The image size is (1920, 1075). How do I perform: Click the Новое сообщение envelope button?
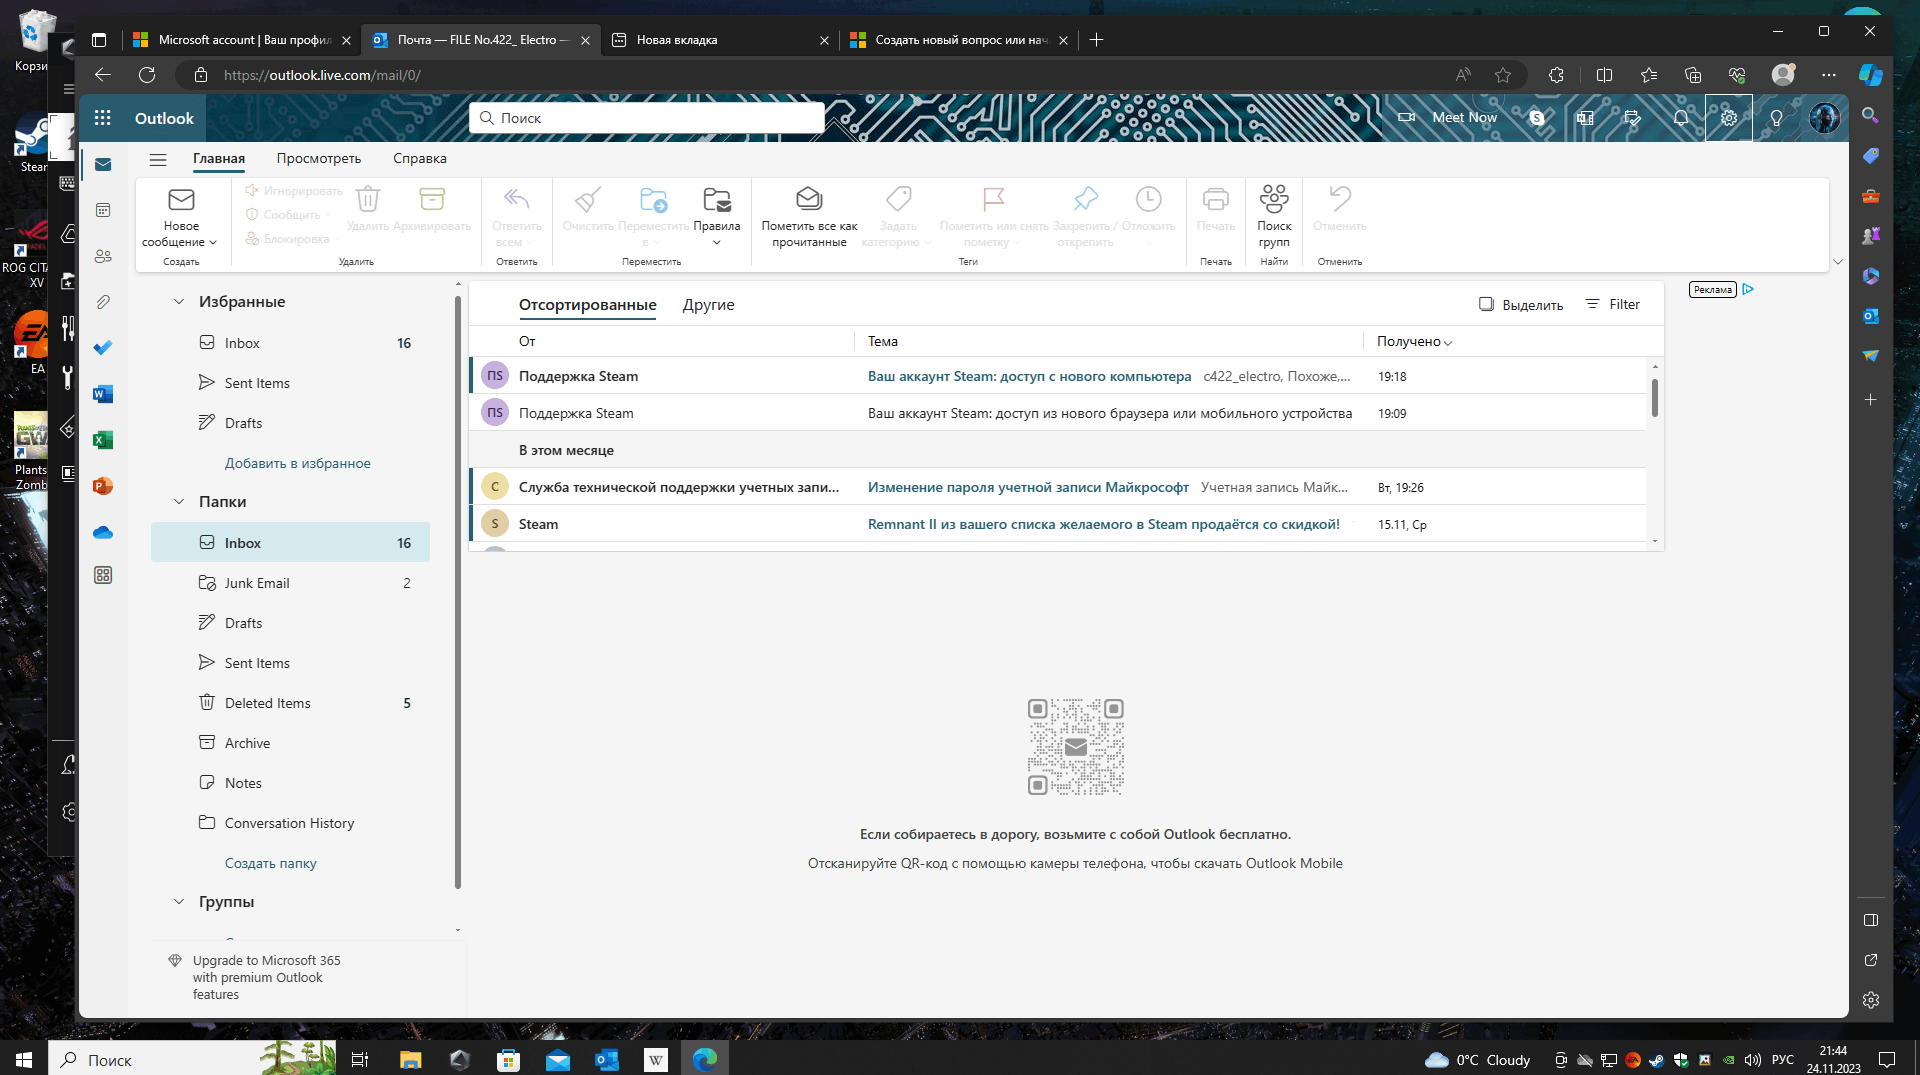tap(181, 200)
